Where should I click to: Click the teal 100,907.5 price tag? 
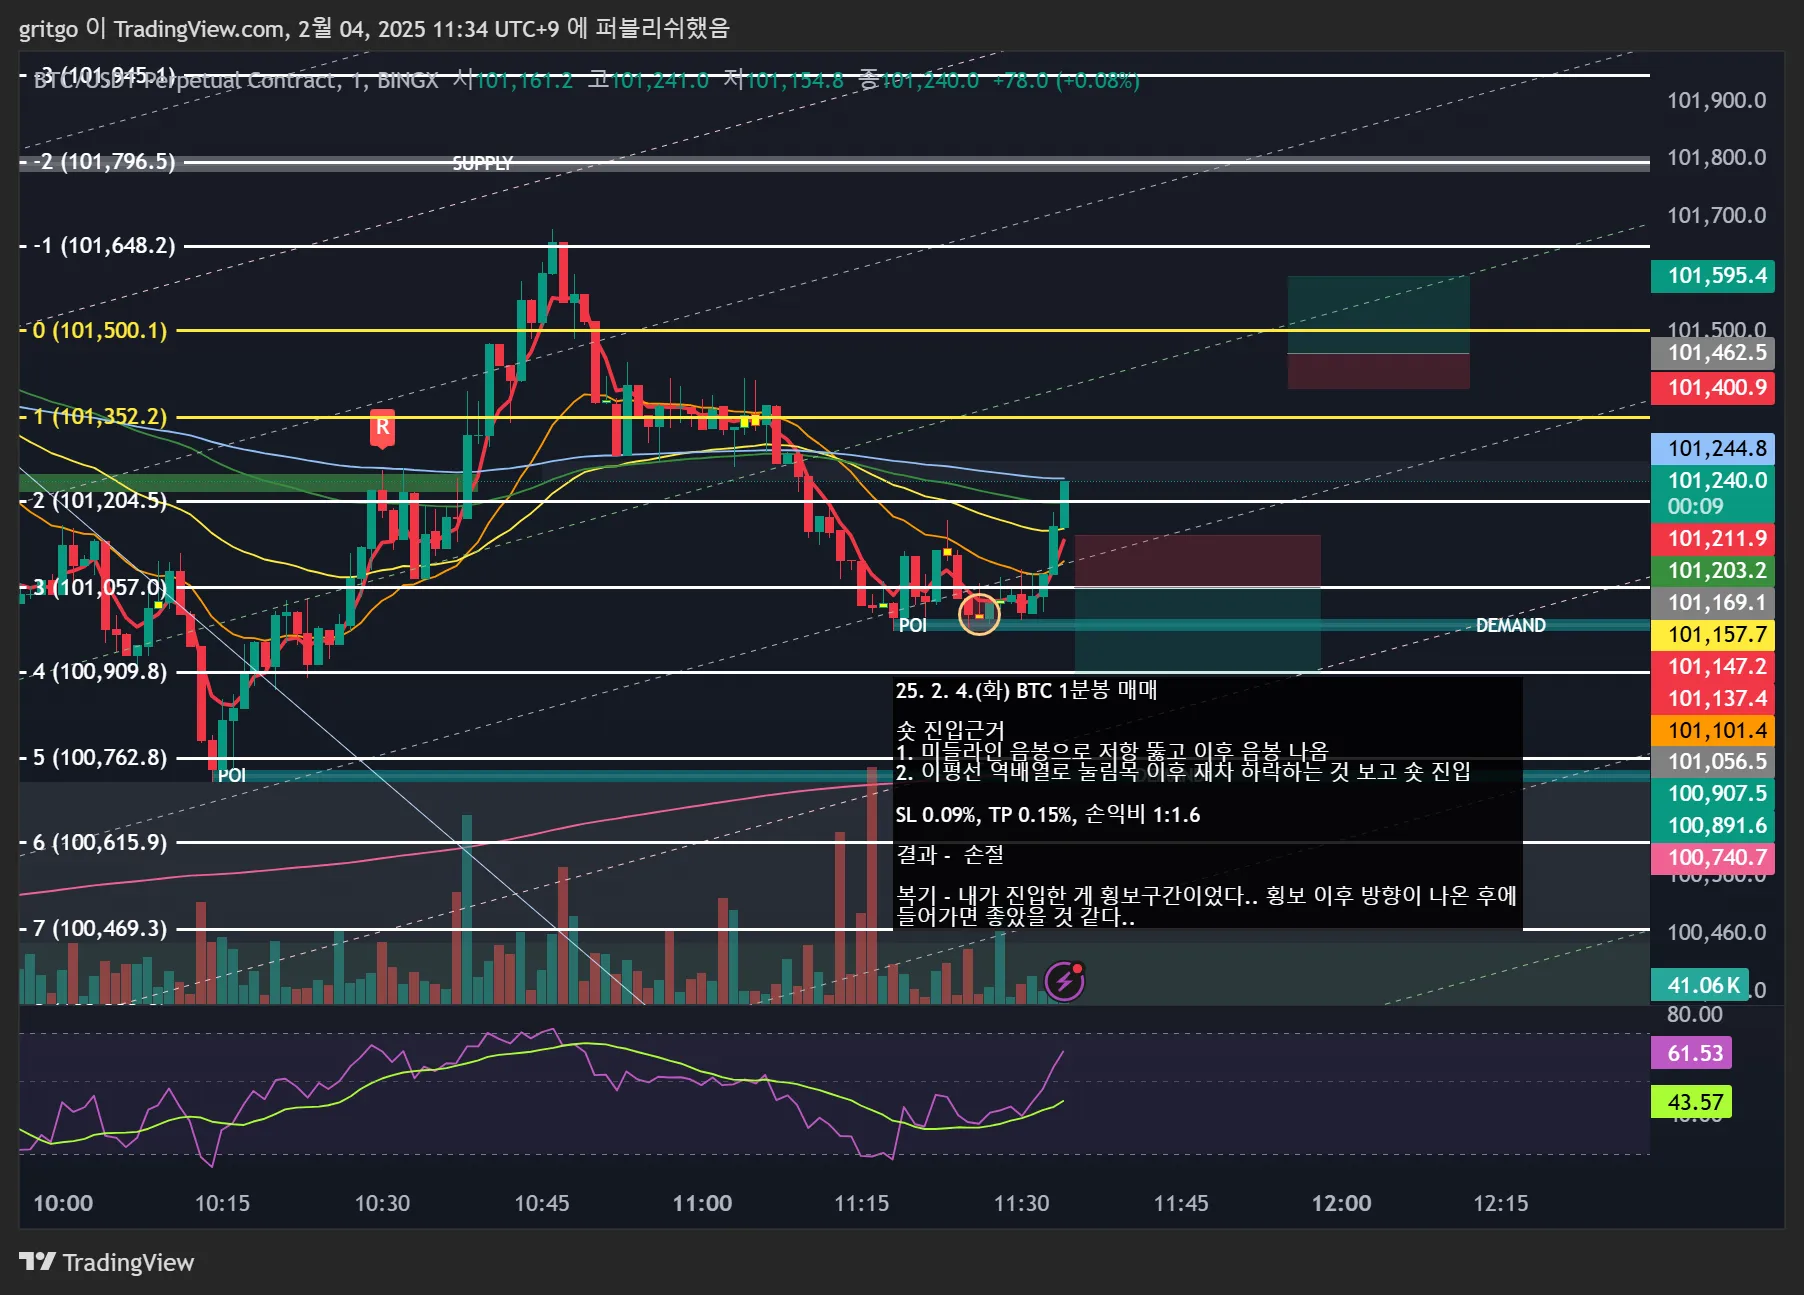tap(1713, 793)
